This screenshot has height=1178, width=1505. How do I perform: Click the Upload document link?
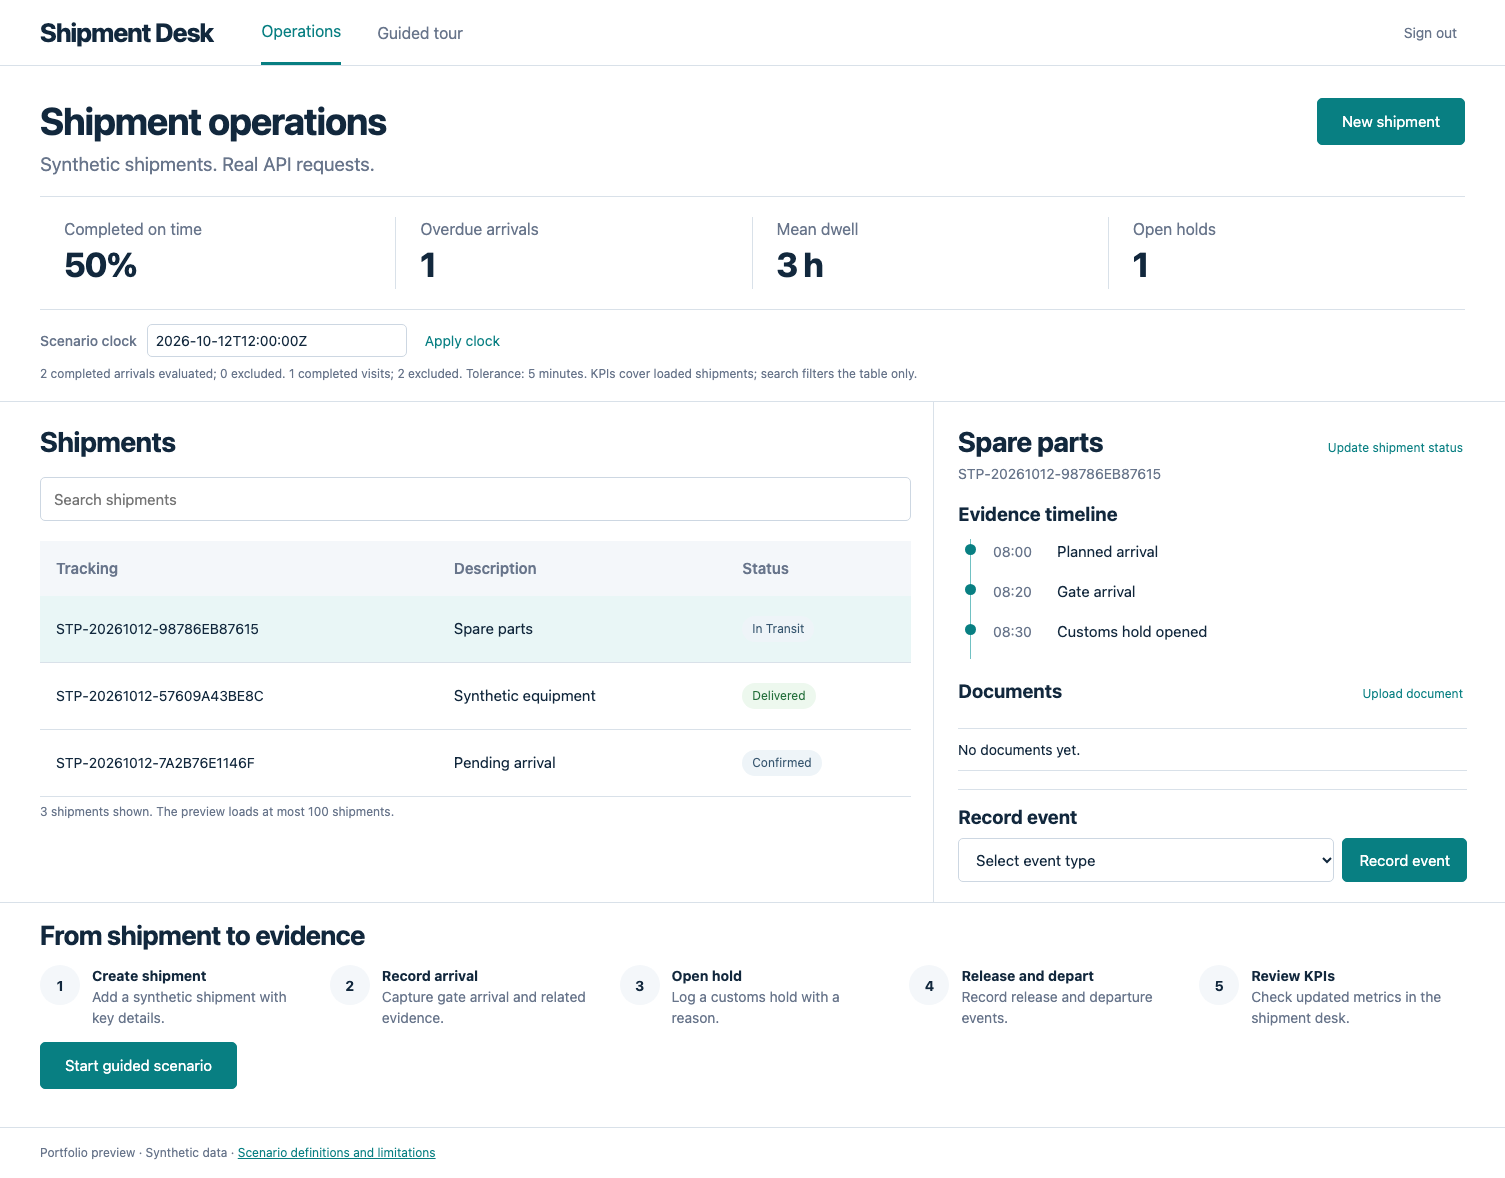[x=1412, y=694]
